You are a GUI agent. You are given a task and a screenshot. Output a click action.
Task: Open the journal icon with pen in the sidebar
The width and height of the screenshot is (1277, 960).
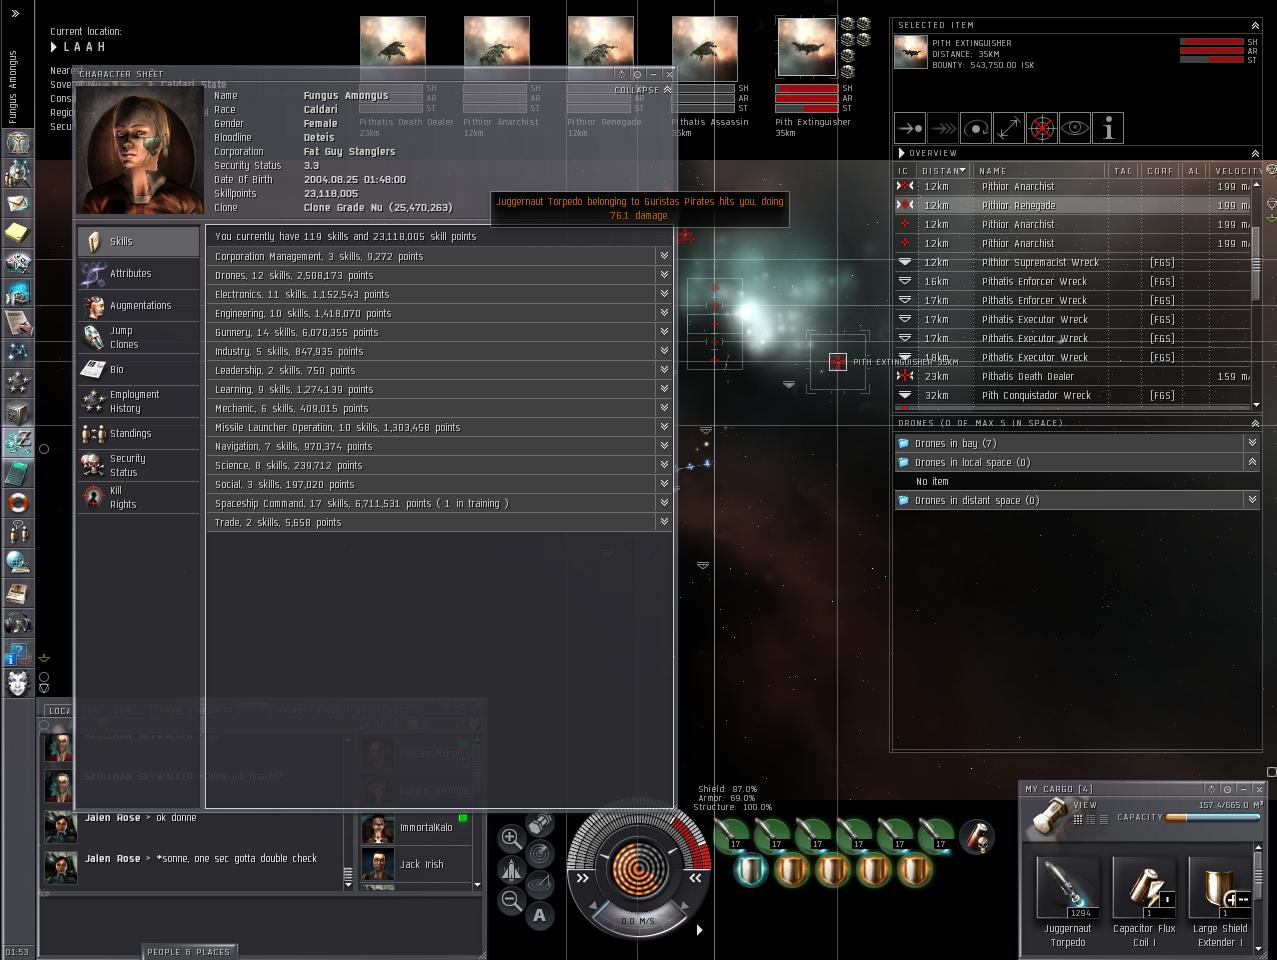(x=18, y=322)
